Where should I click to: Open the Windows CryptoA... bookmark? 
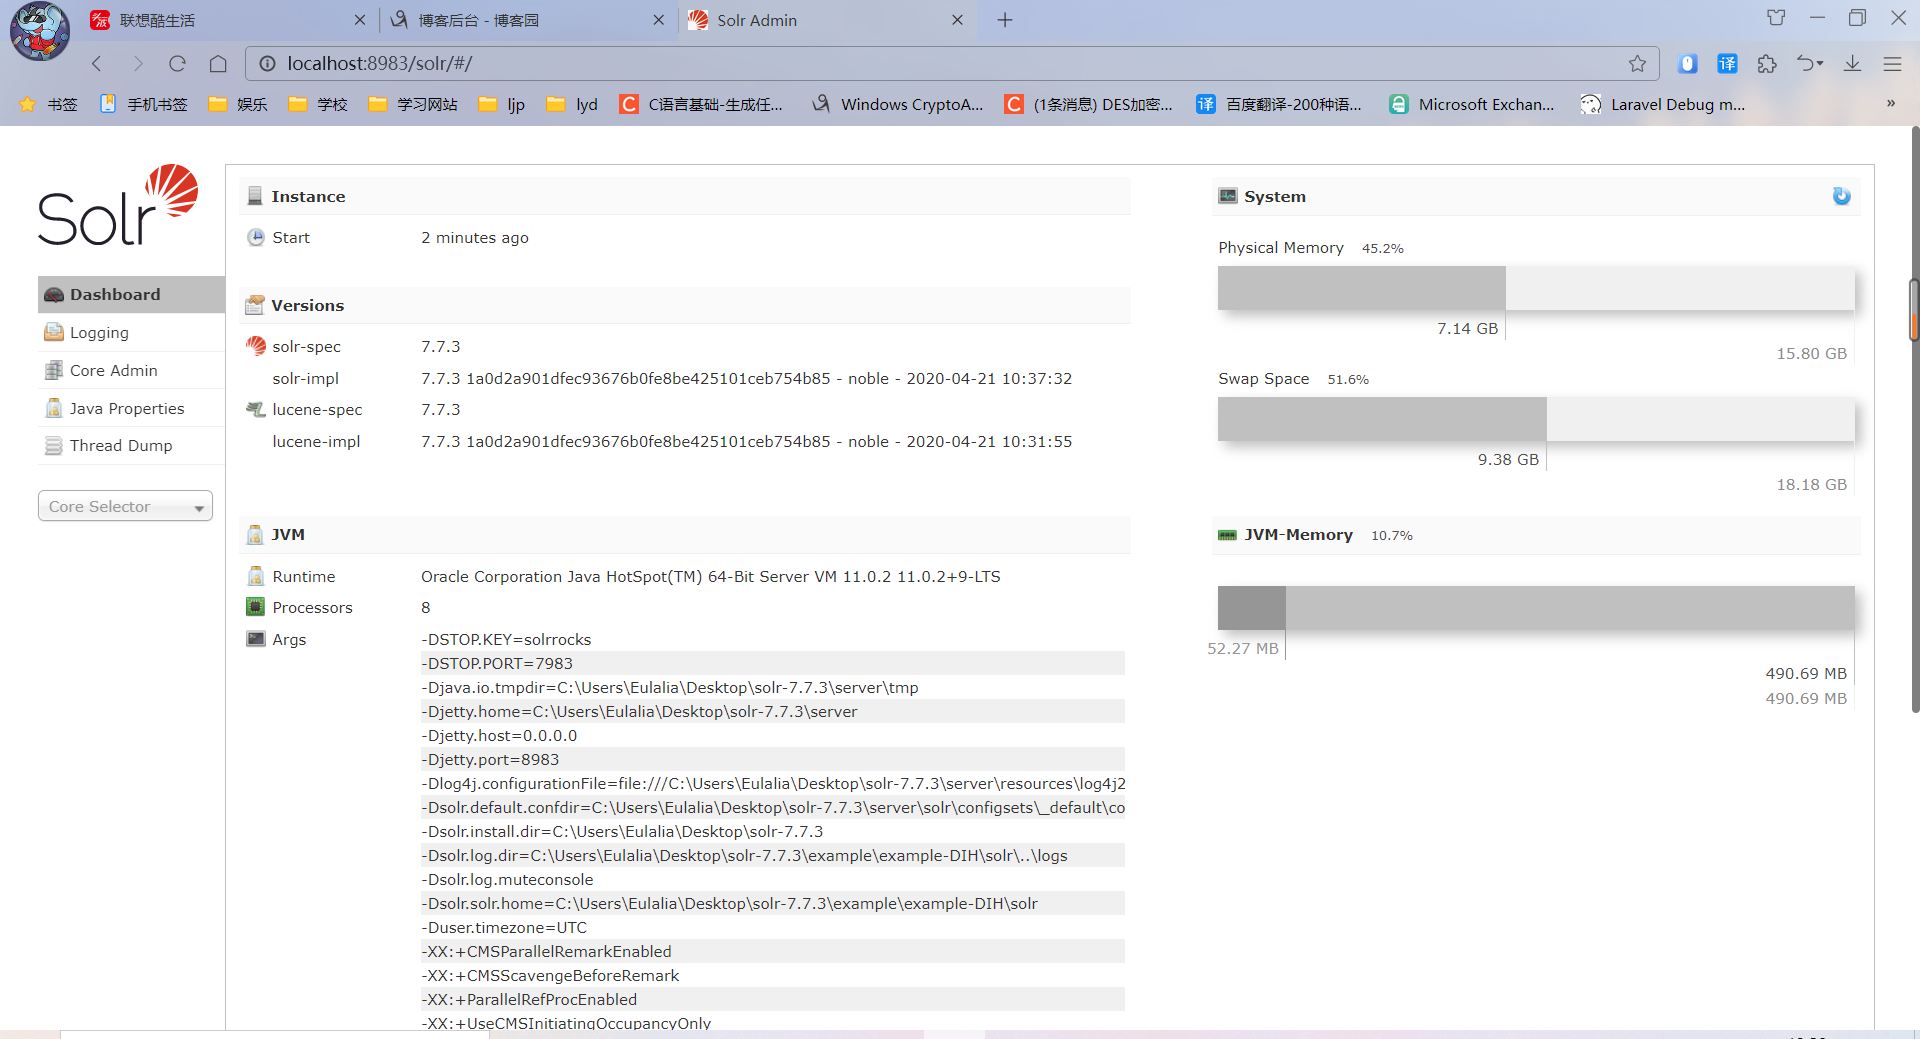[898, 104]
